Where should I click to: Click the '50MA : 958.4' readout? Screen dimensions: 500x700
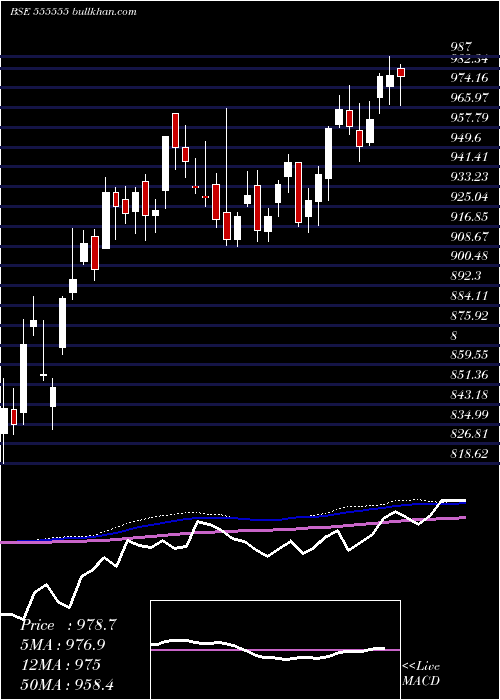[x=69, y=685]
